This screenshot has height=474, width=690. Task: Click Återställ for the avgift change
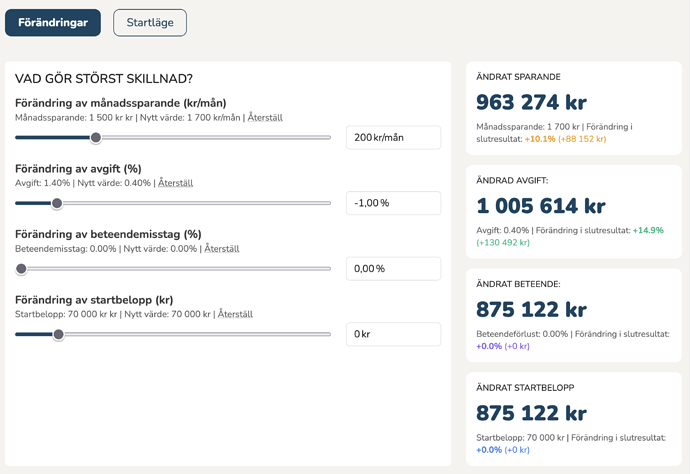[x=175, y=183]
